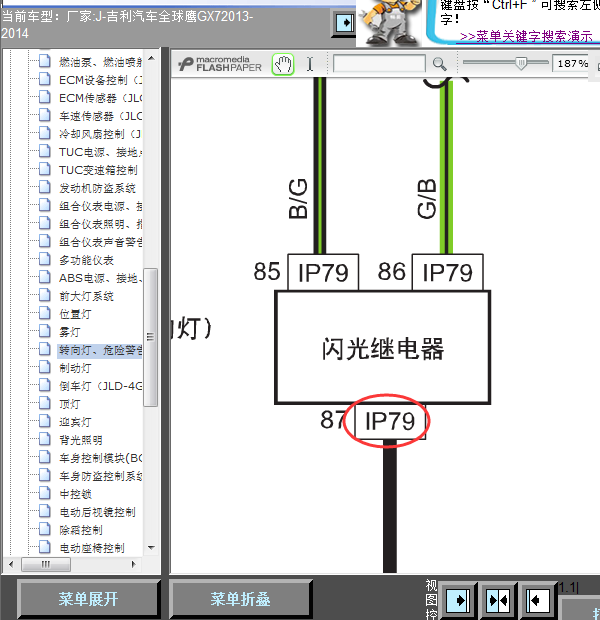The width and height of the screenshot is (600, 620).
Task: Open the 倒车灯 (JLD-4G tree item
Action: click(100, 386)
